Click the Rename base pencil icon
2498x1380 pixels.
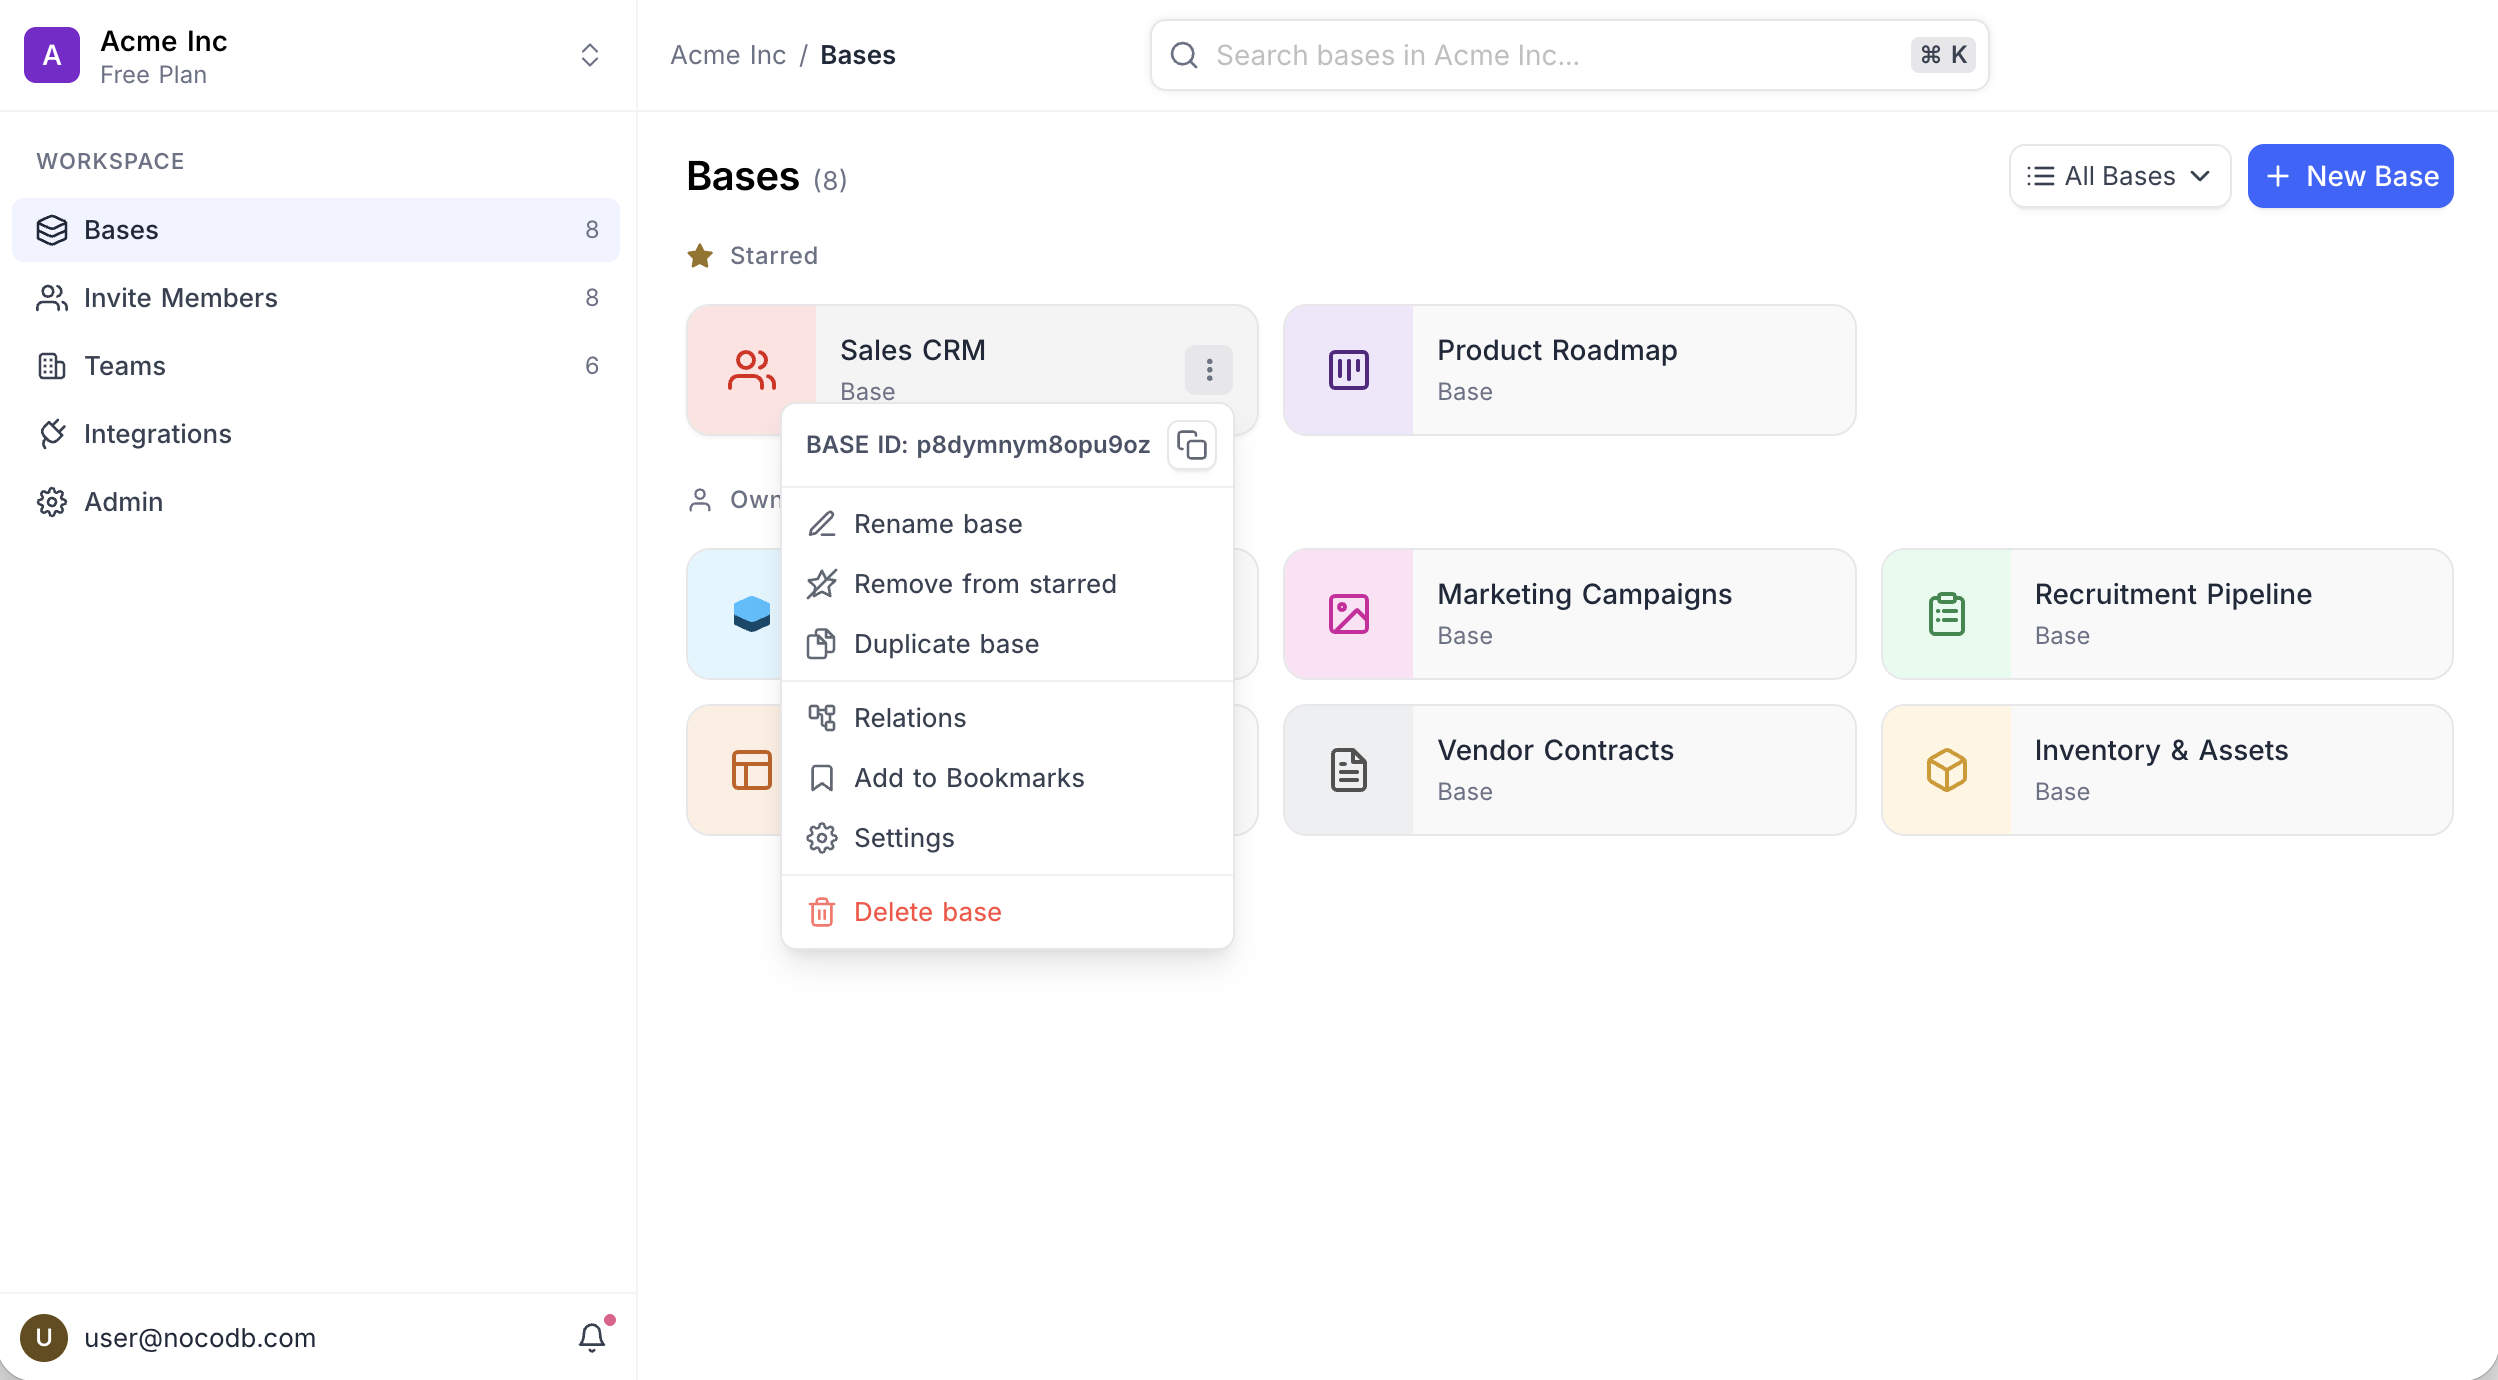[822, 524]
